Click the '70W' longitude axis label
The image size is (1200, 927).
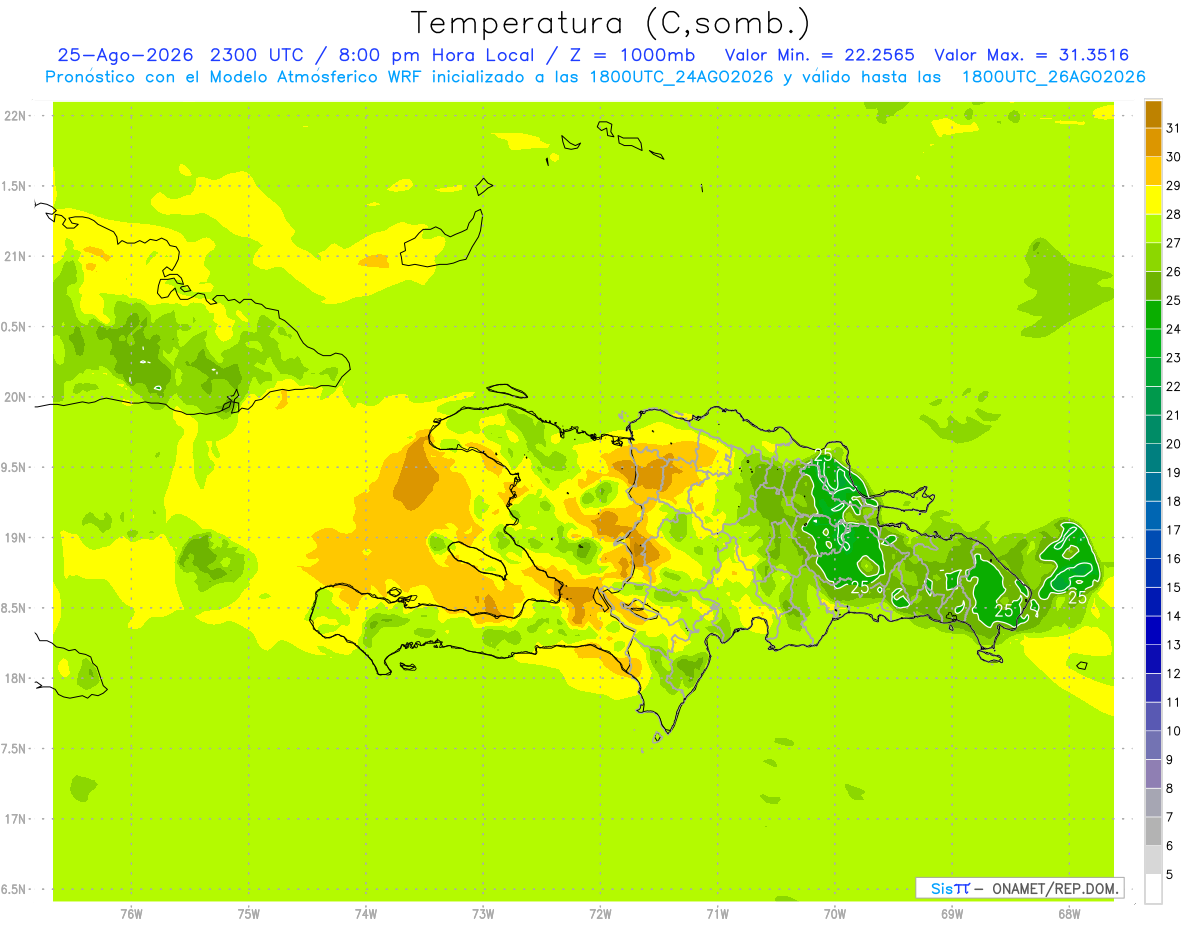(835, 913)
